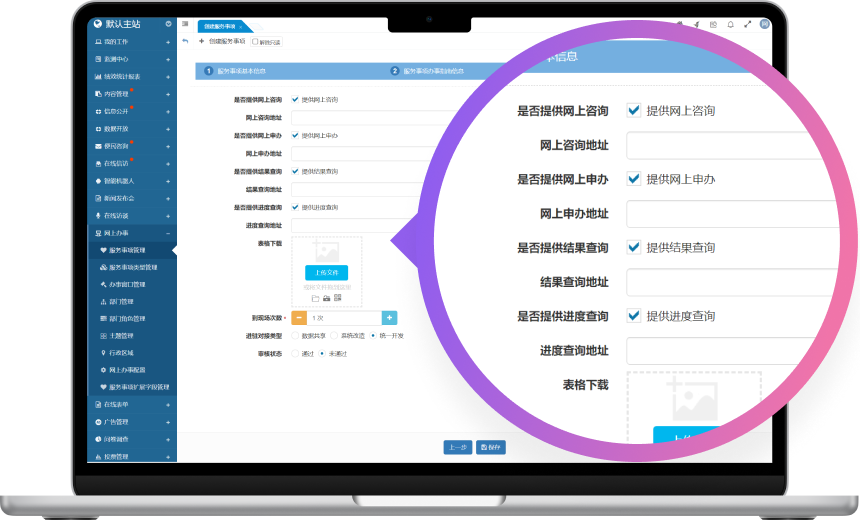
Task: Open the user avatar in top bar
Action: 764,23
